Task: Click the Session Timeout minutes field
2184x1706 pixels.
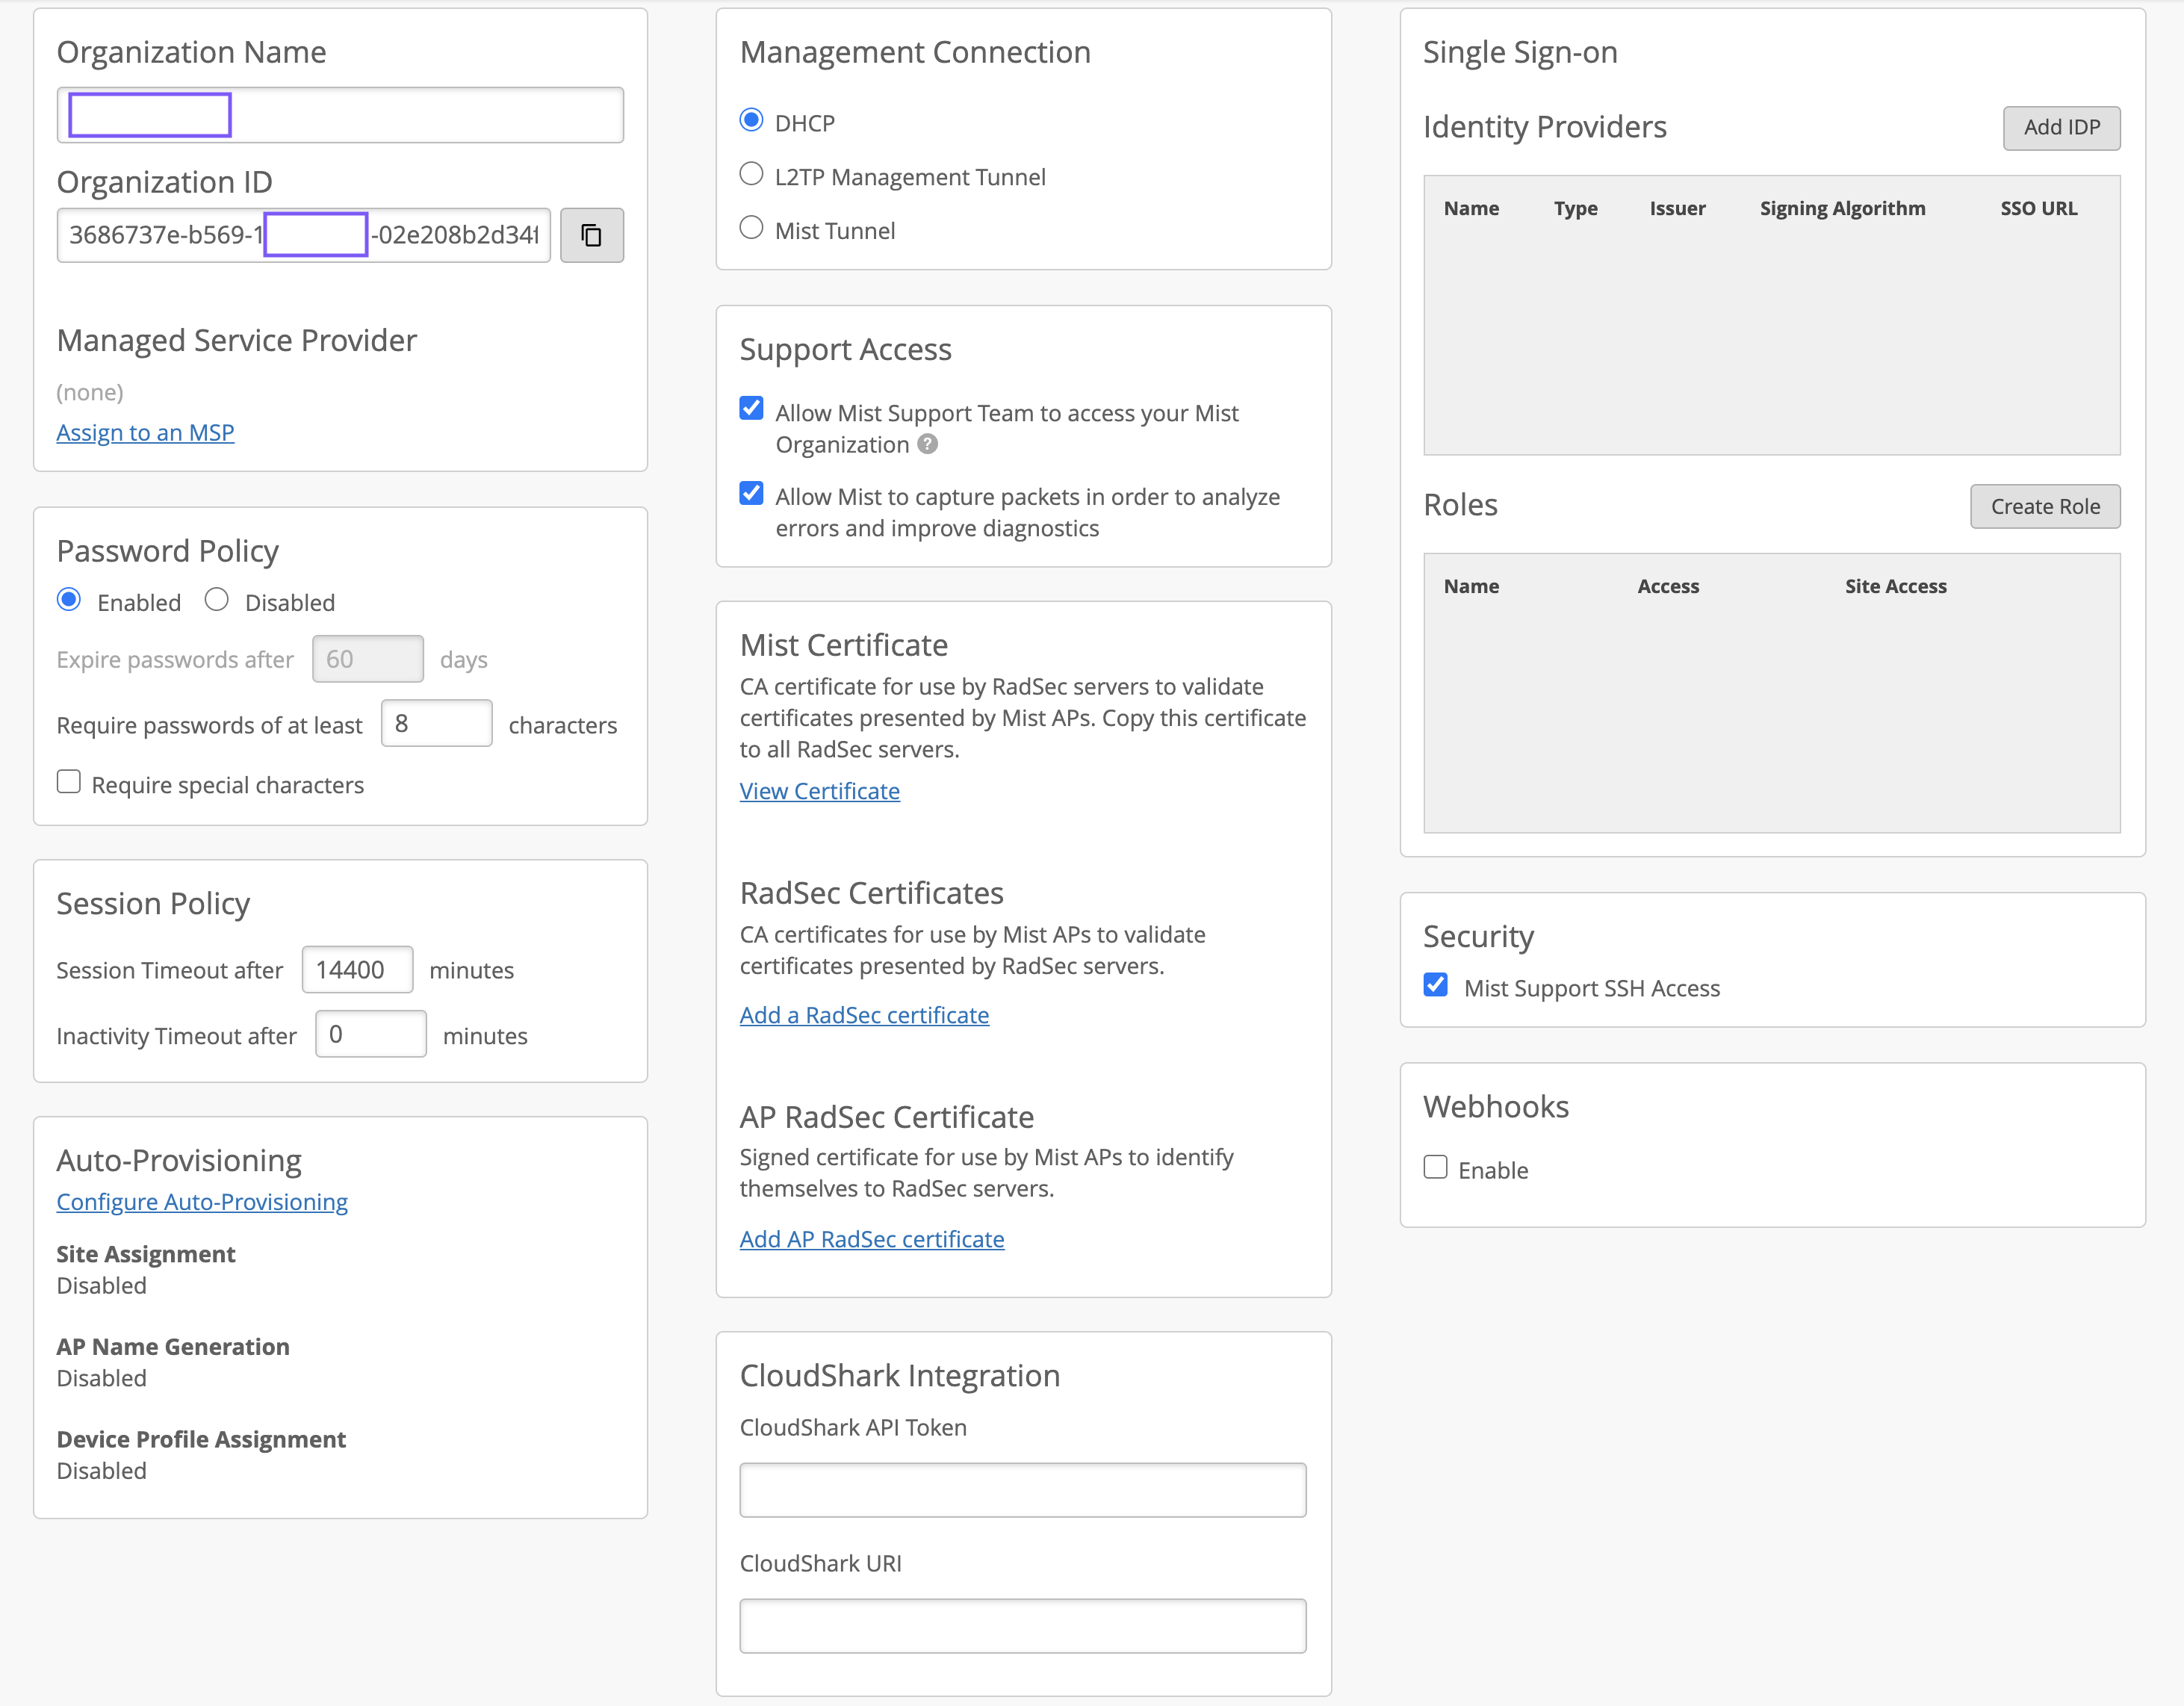Action: coord(357,970)
